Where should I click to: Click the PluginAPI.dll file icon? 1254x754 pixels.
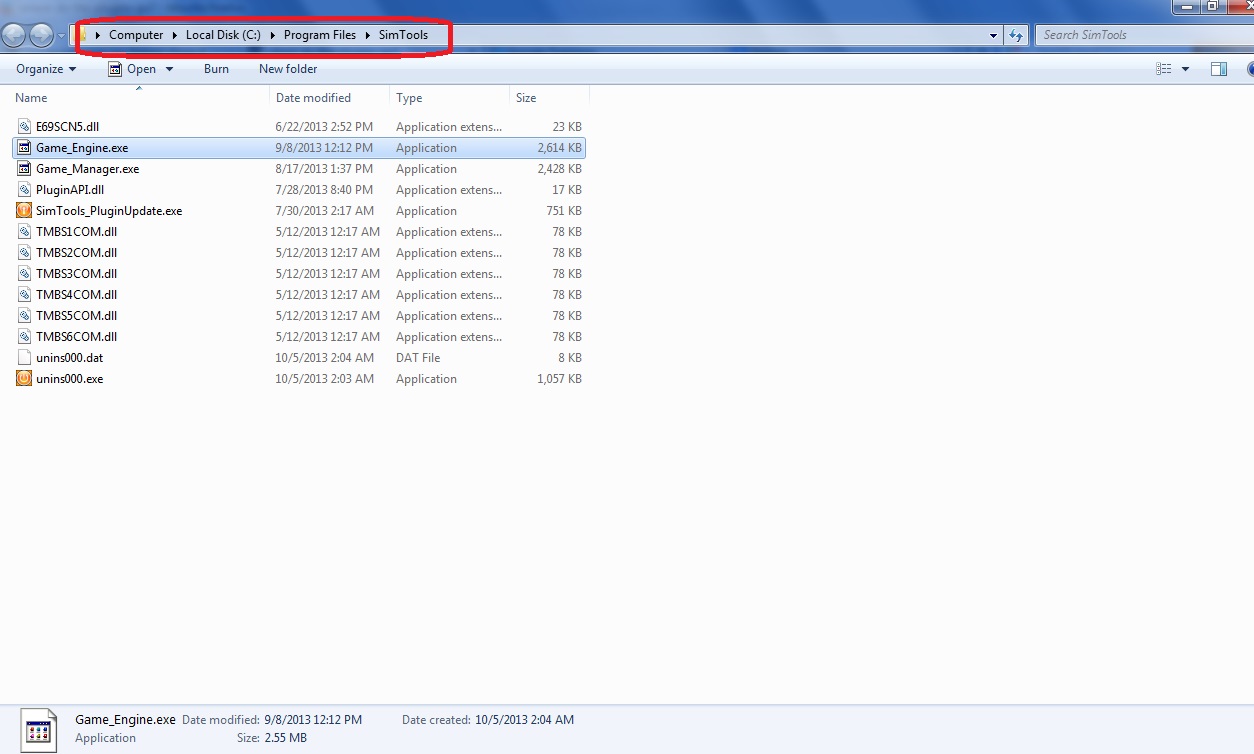[x=24, y=190]
